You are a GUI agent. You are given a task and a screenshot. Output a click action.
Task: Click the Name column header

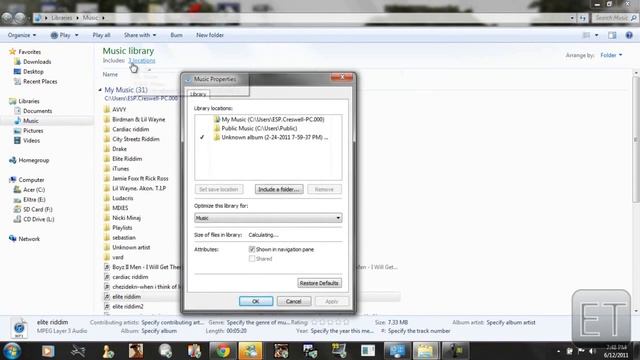110,74
